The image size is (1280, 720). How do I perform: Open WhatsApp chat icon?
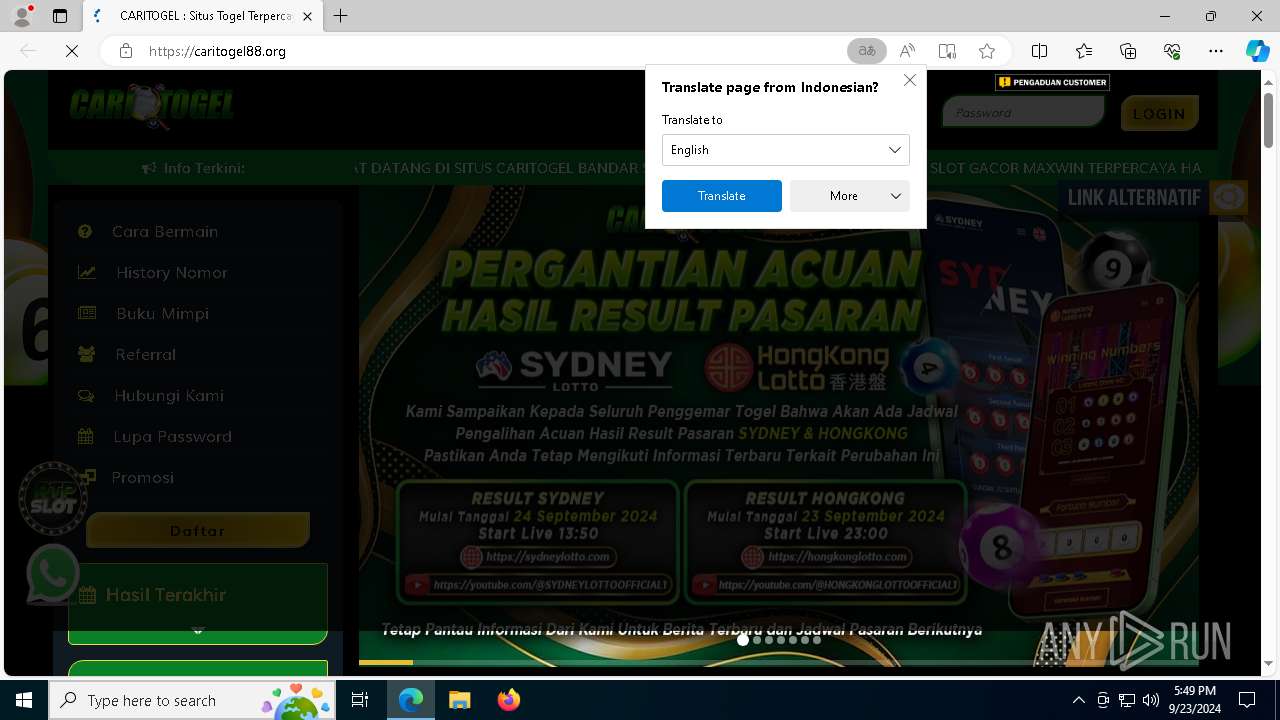pos(52,574)
